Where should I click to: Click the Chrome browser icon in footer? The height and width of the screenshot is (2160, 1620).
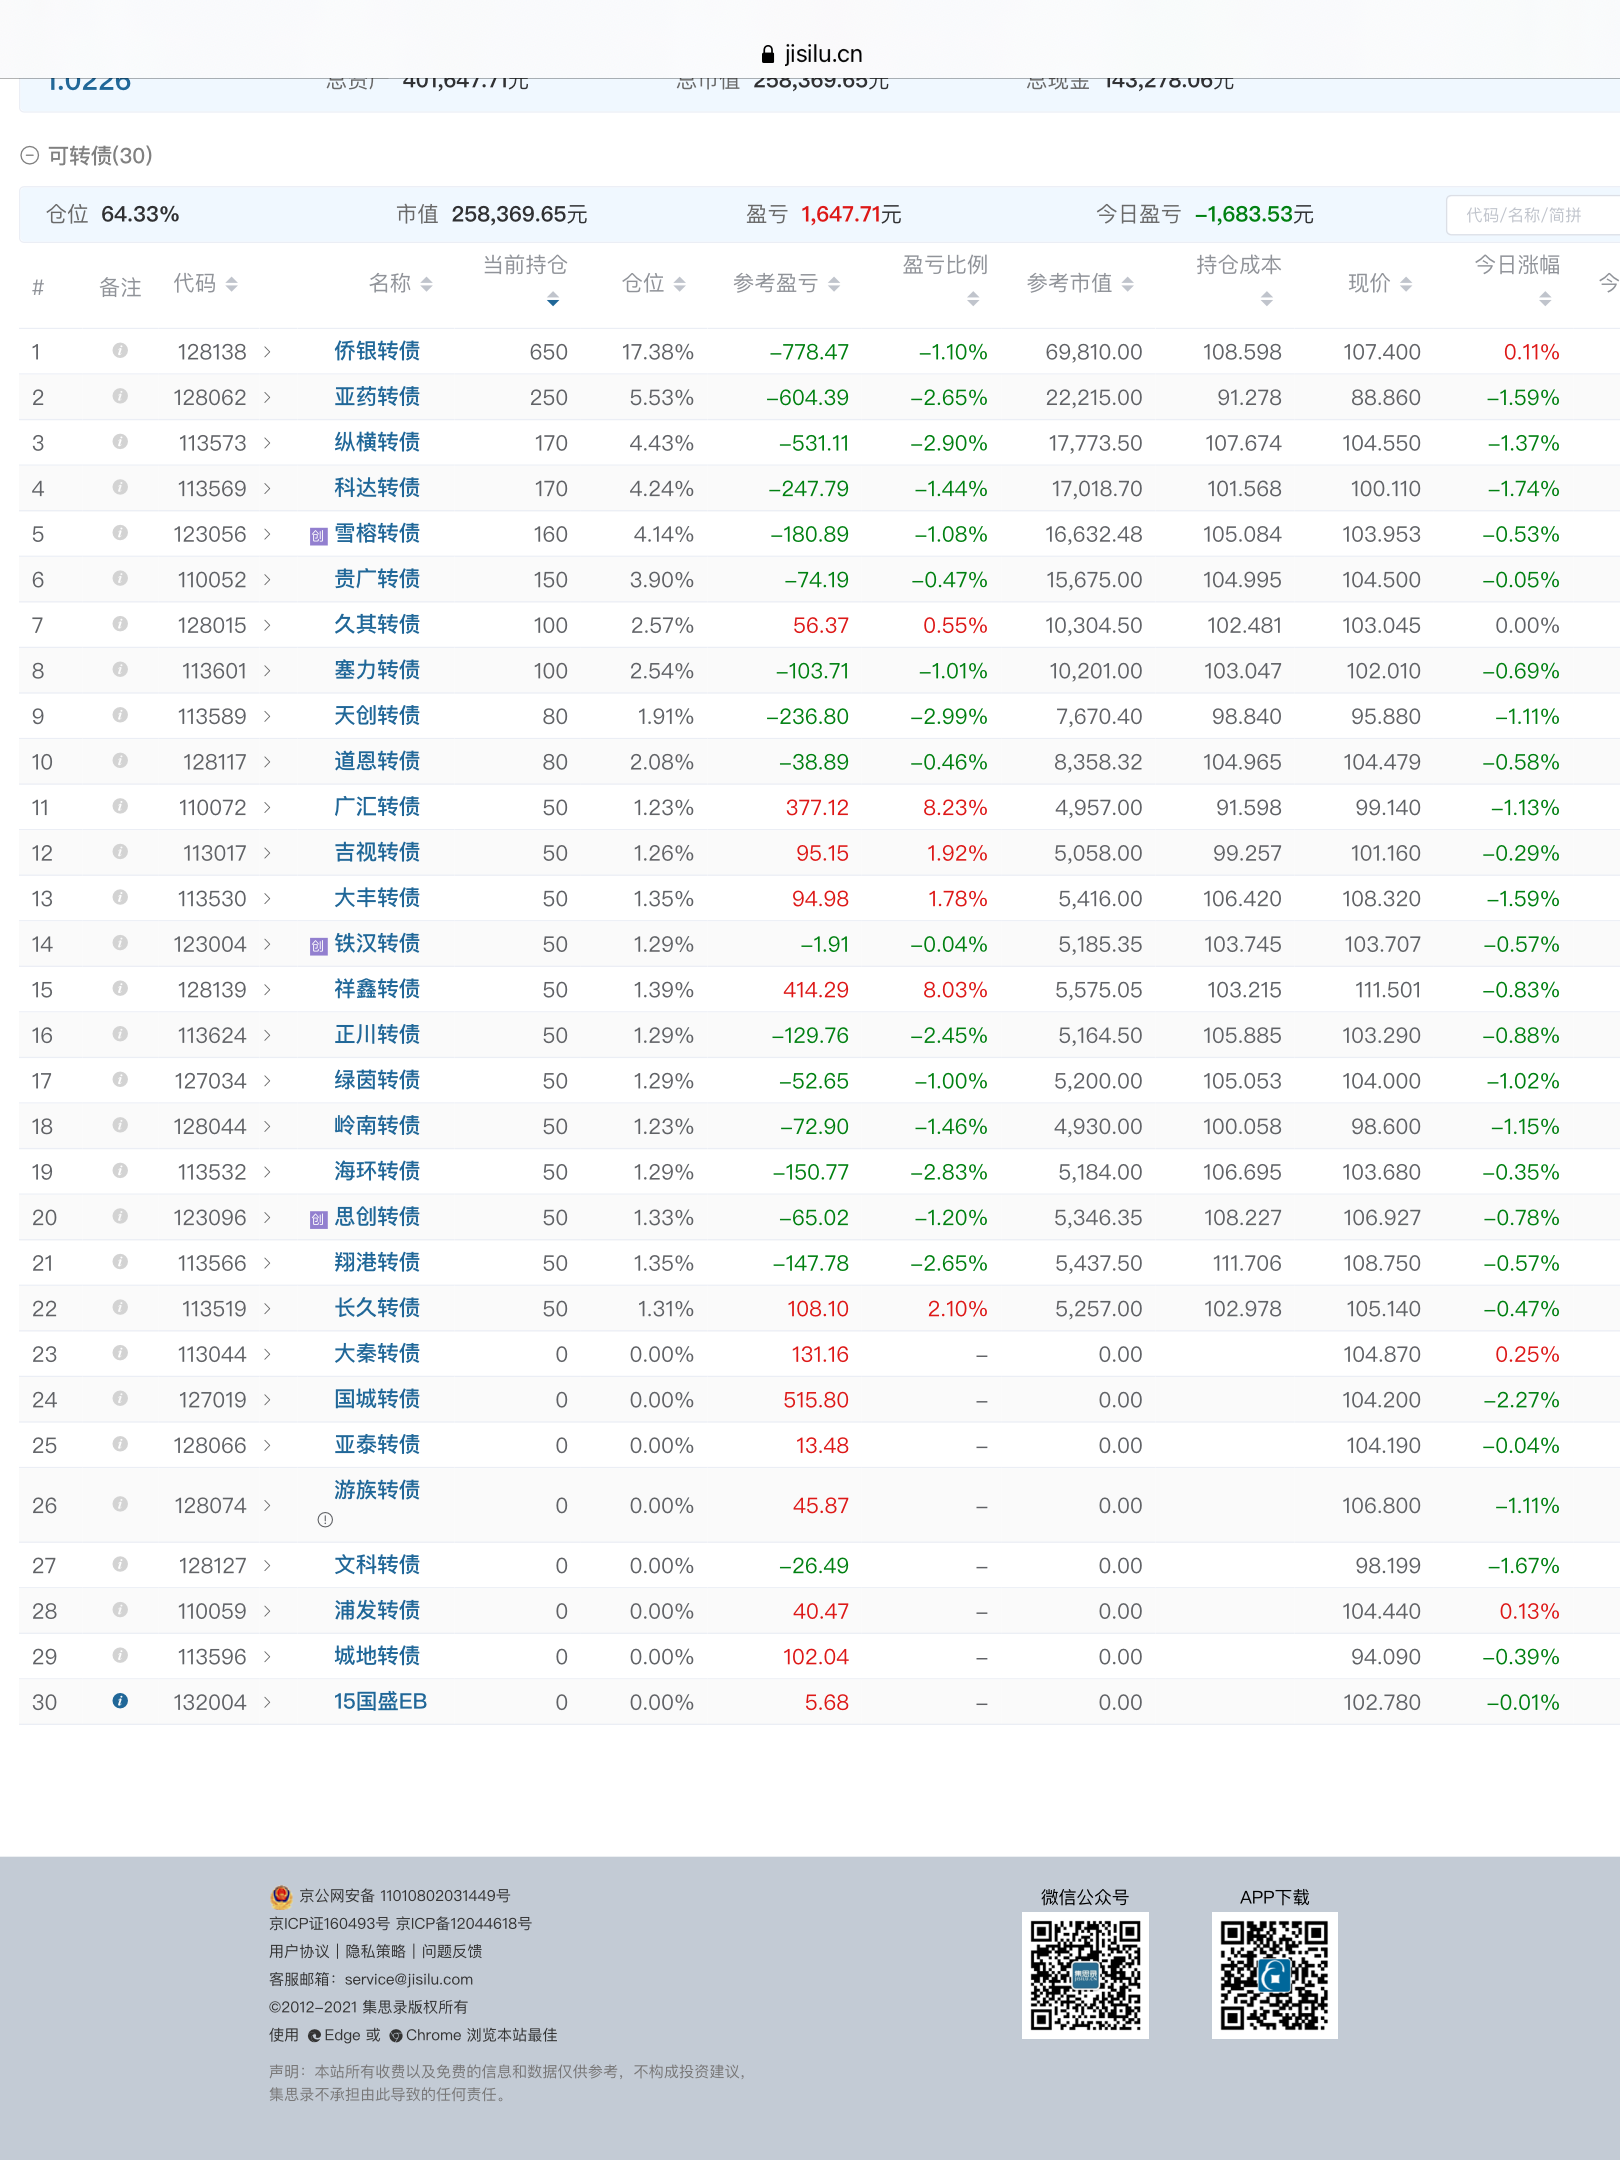(x=396, y=2035)
